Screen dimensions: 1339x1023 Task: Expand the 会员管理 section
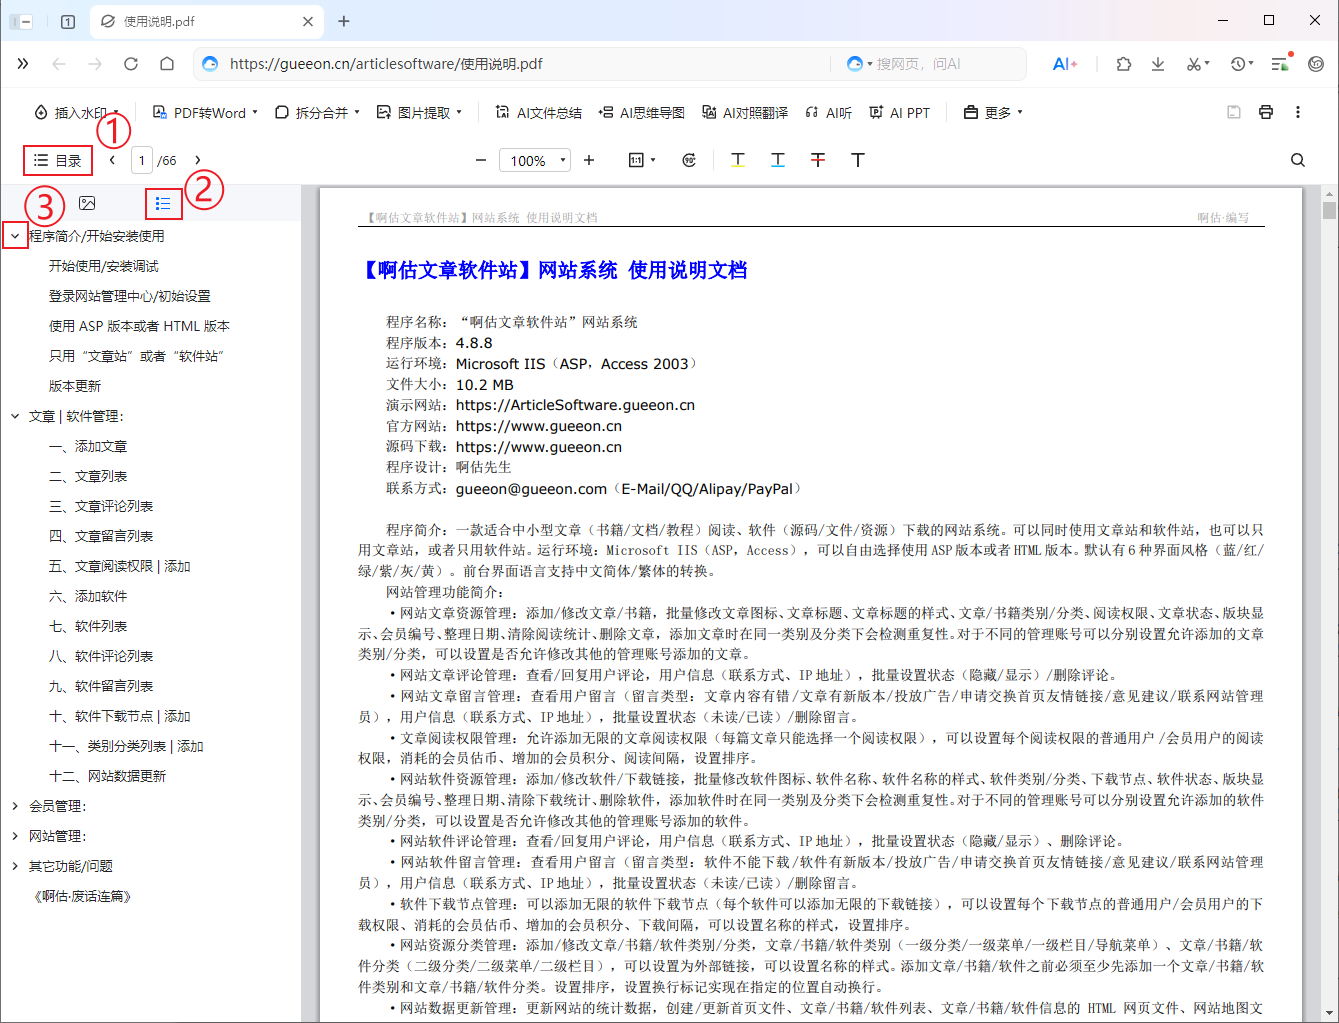(x=15, y=806)
